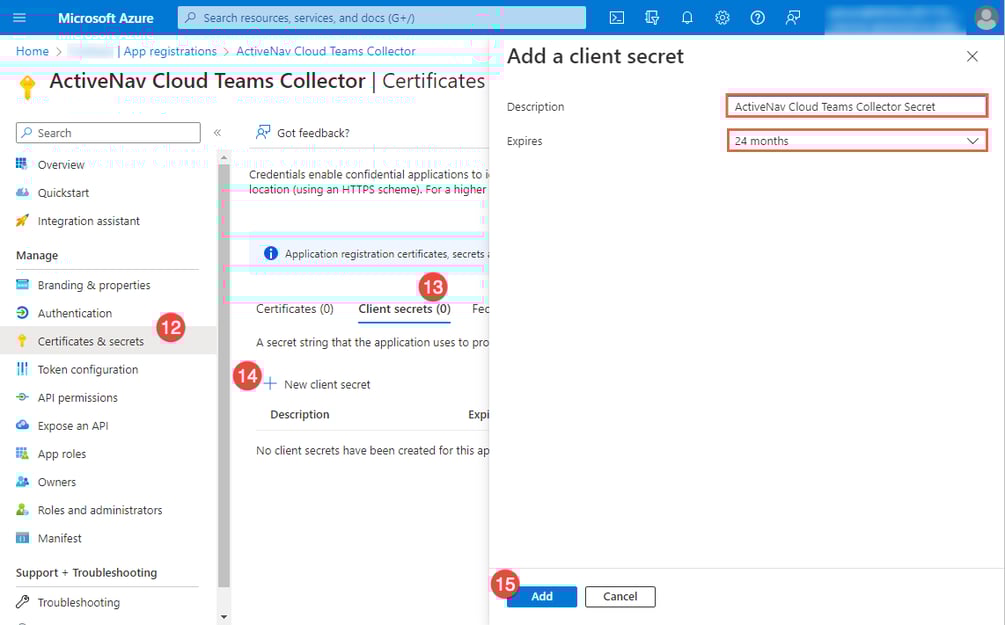Expand the Expires dropdown
The height and width of the screenshot is (625, 1005).
[x=856, y=140]
